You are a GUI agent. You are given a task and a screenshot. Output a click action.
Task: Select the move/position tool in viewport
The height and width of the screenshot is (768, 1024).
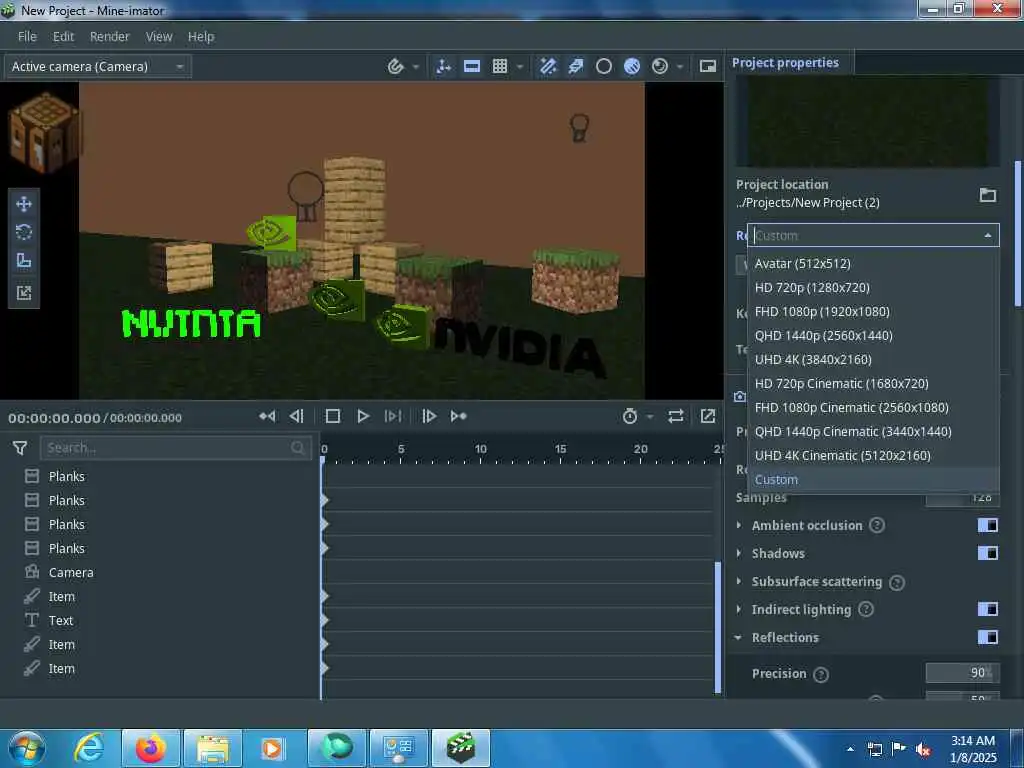click(24, 204)
